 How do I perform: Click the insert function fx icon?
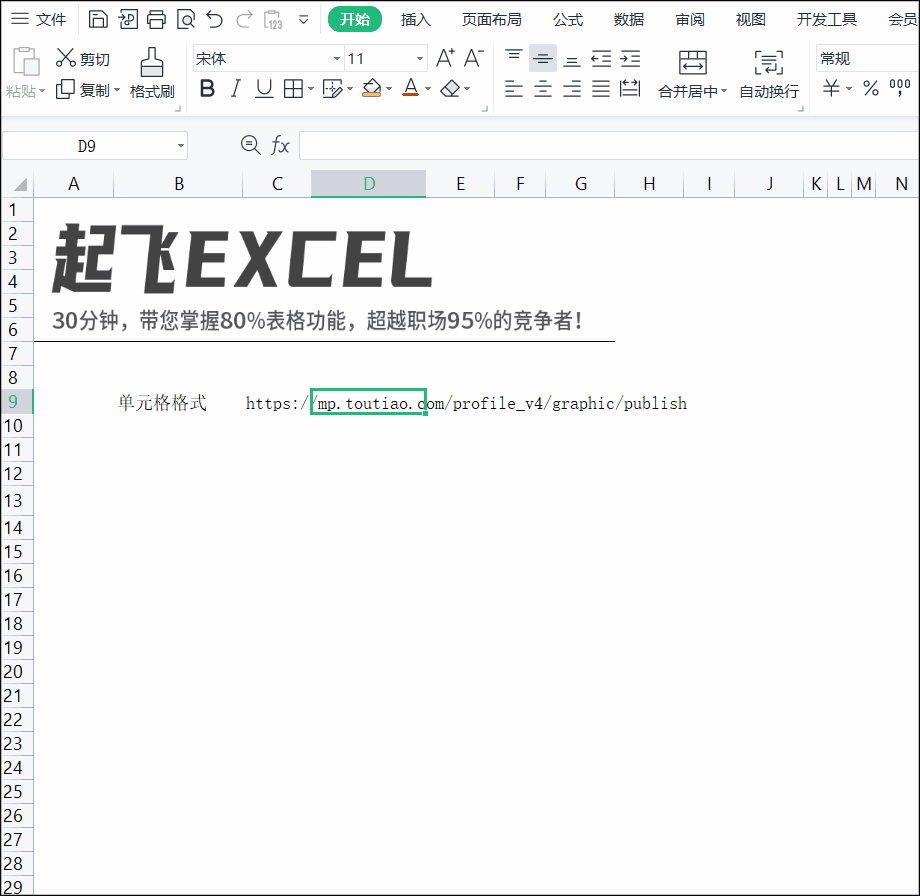[x=280, y=145]
